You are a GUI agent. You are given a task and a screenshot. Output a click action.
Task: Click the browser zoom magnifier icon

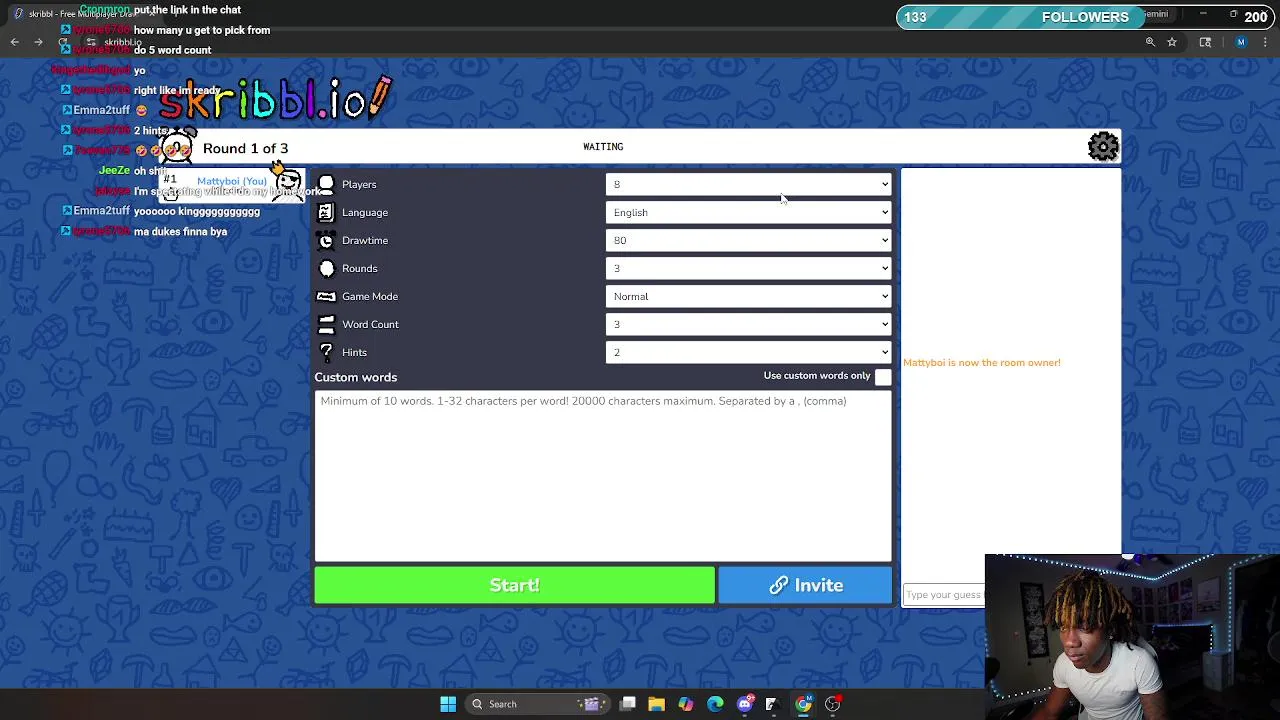pyautogui.click(x=1150, y=42)
